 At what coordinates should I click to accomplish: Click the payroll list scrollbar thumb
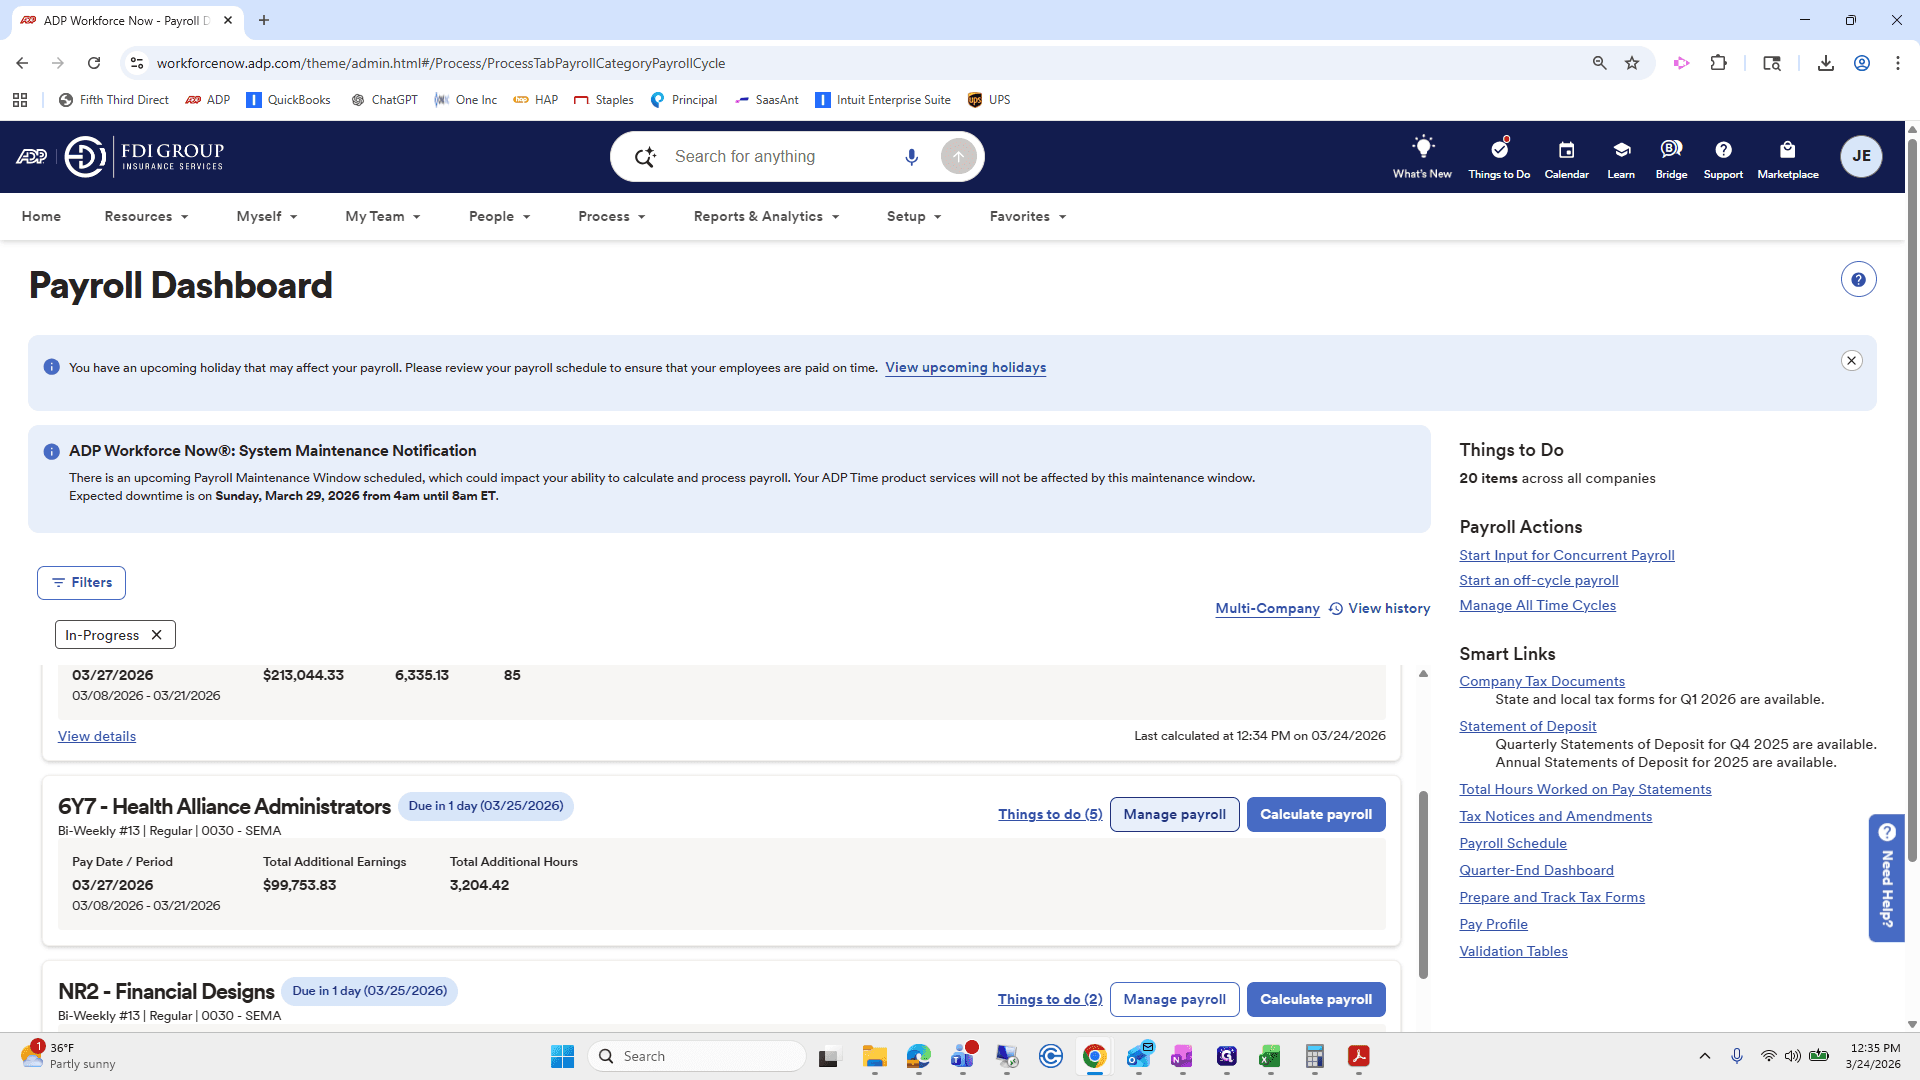[1422, 885]
